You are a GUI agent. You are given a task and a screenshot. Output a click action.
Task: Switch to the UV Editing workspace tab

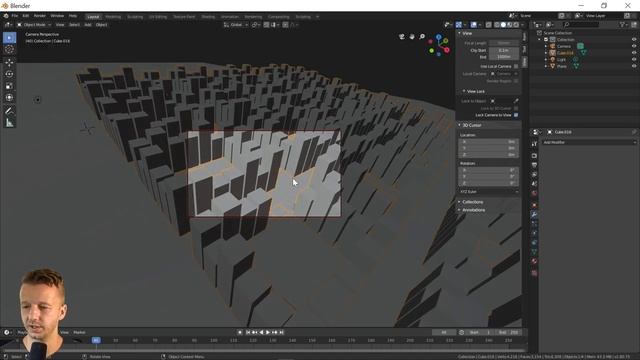tap(158, 17)
